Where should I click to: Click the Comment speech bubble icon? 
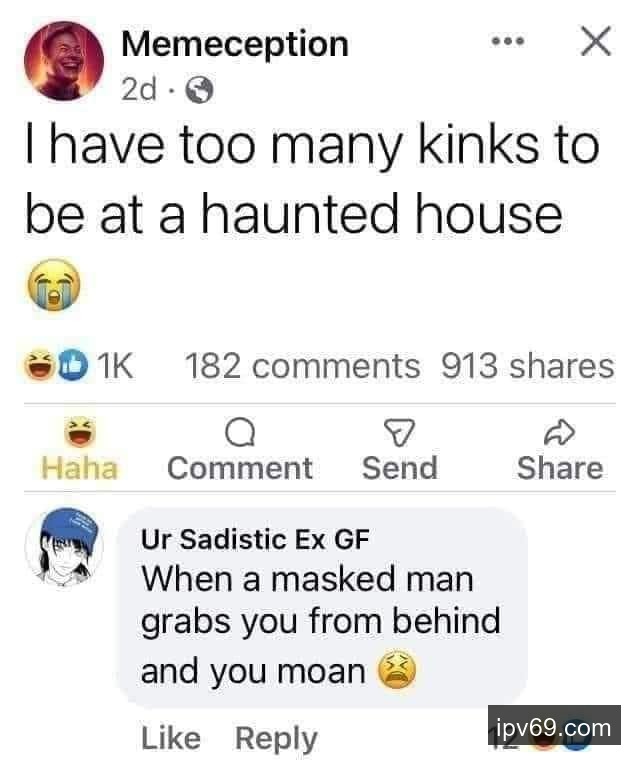coord(240,433)
